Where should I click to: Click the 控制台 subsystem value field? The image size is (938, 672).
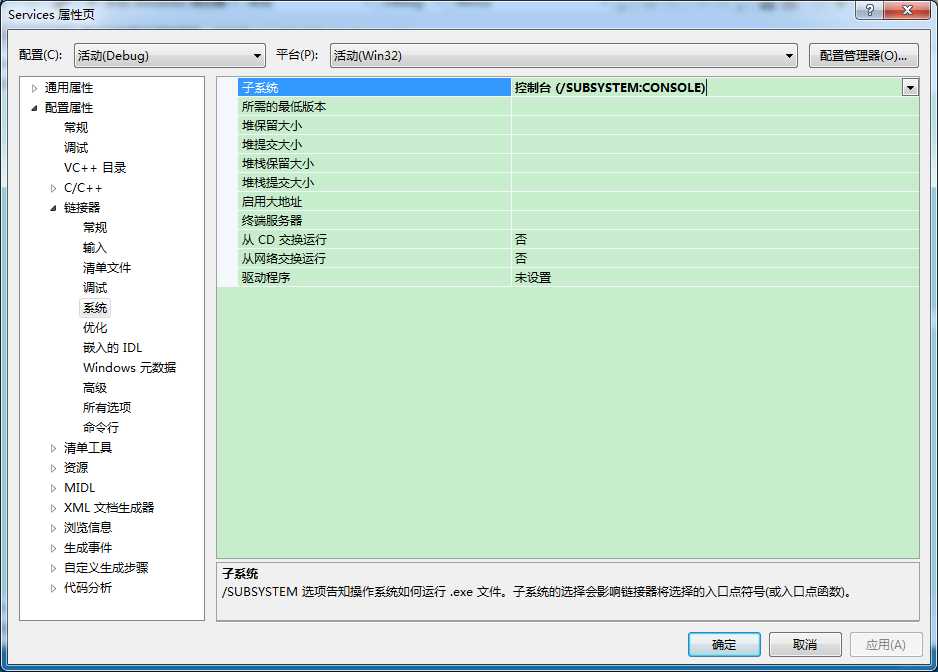click(x=706, y=87)
